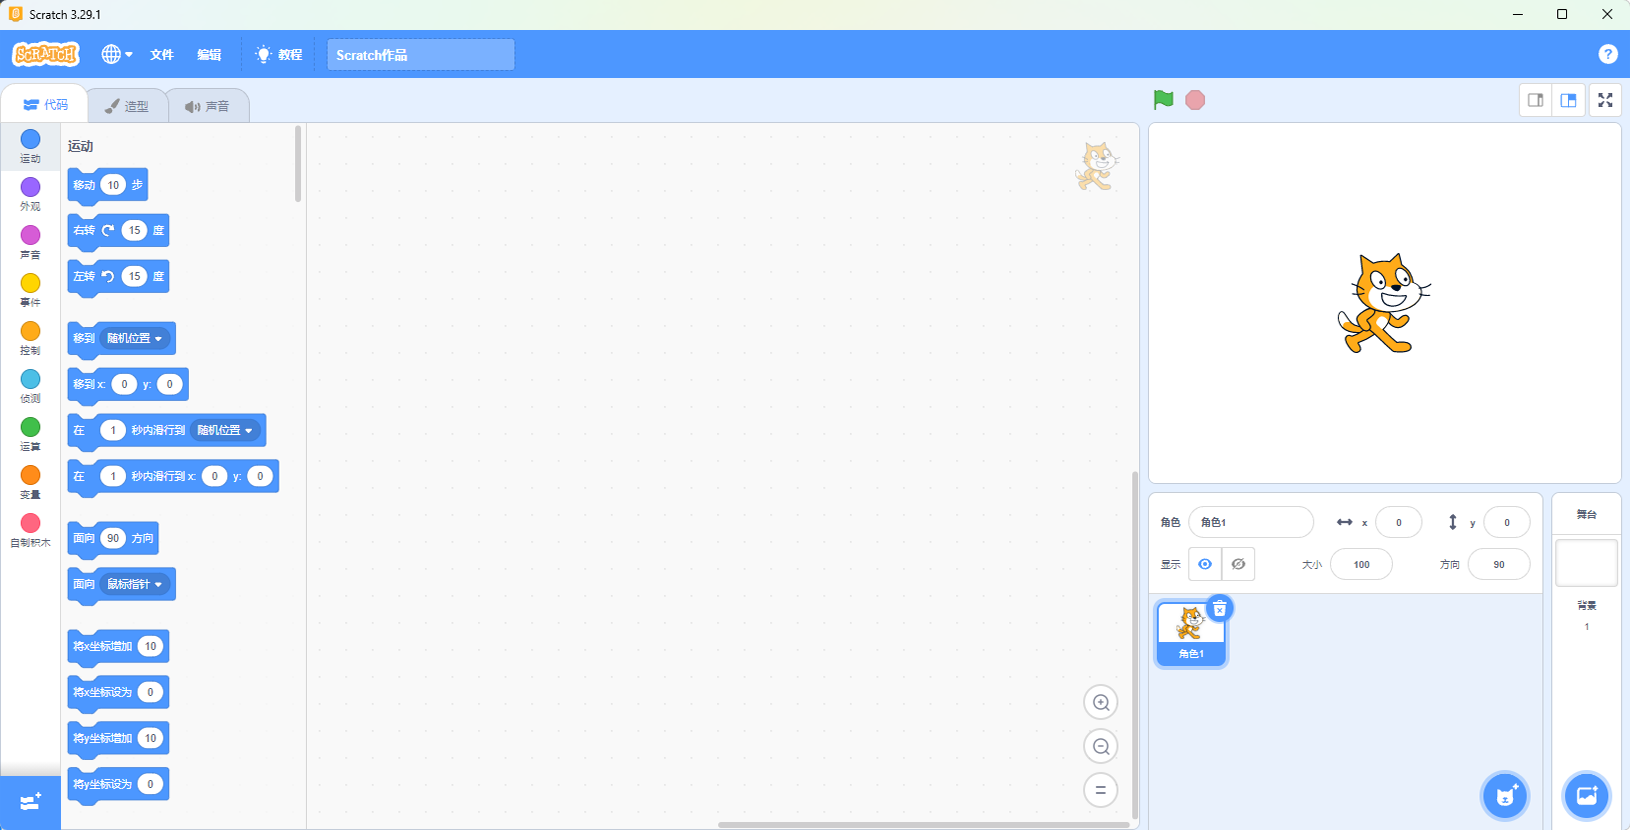Zoom out on the code workspace
The width and height of the screenshot is (1630, 830).
coord(1100,747)
